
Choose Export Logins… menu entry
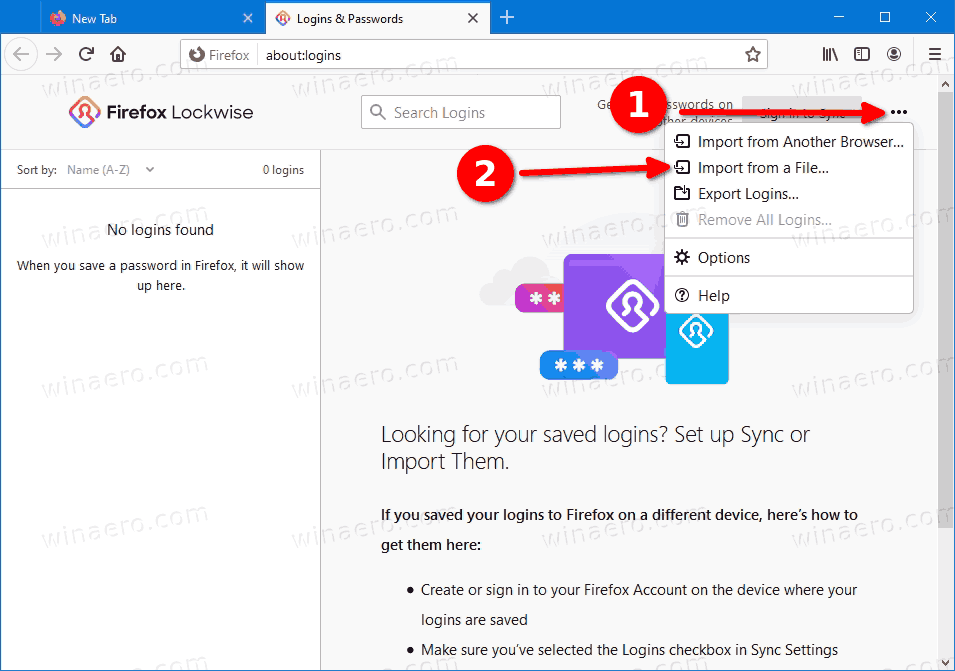pyautogui.click(x=789, y=194)
